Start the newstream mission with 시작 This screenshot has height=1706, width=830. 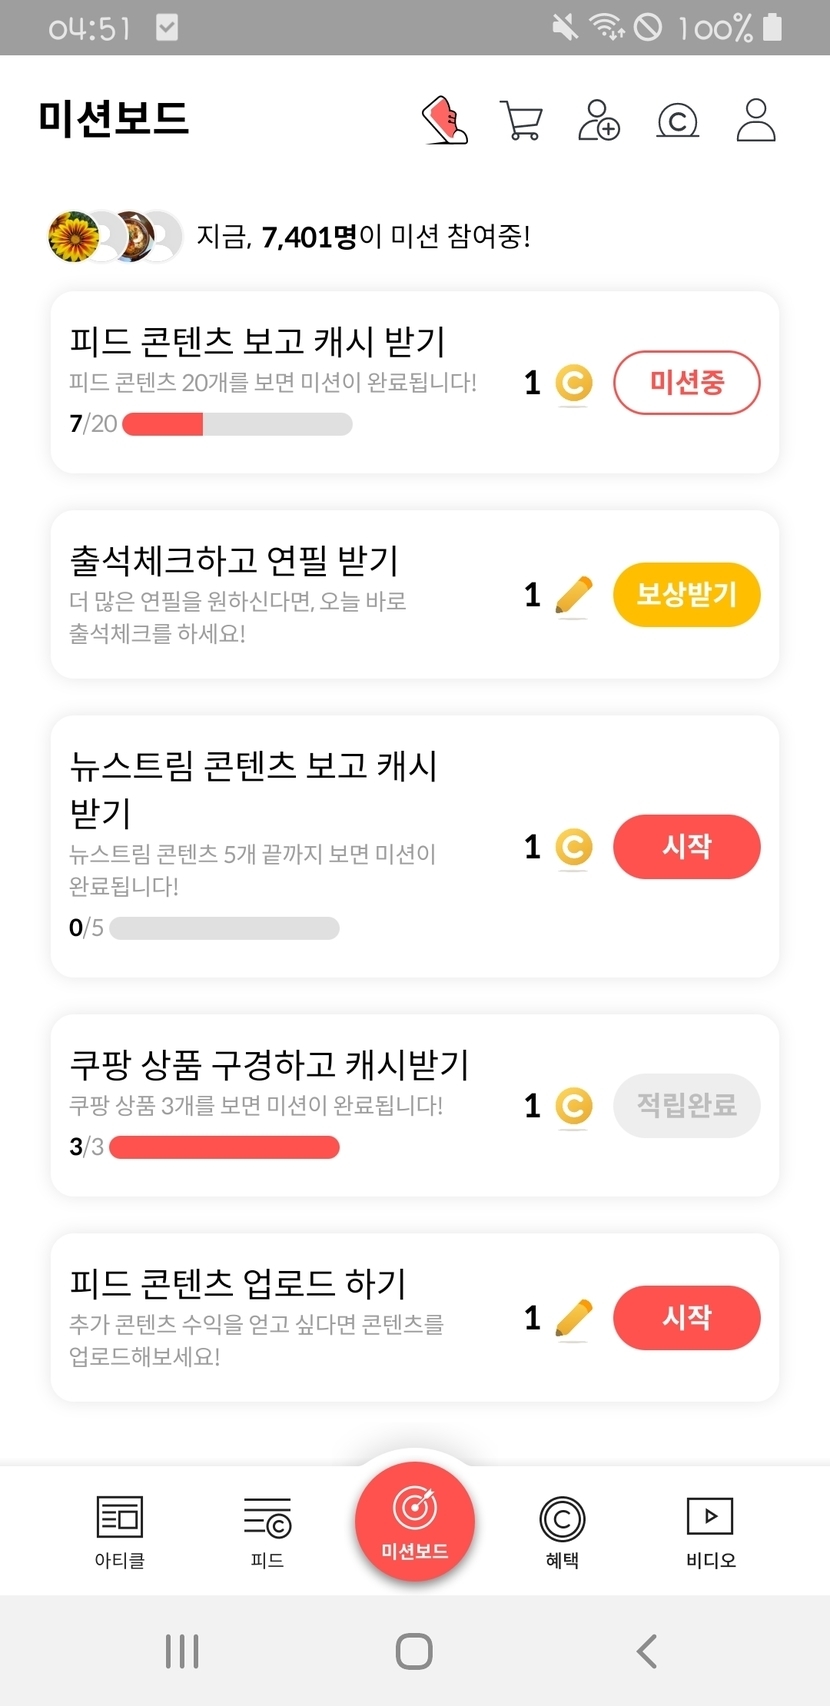687,847
